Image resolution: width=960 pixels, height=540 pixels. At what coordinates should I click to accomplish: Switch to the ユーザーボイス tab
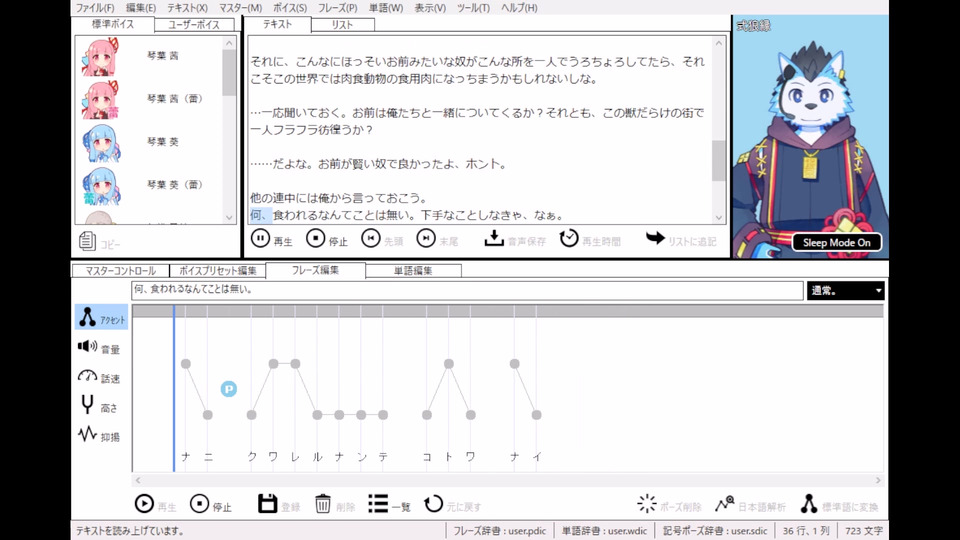click(193, 24)
